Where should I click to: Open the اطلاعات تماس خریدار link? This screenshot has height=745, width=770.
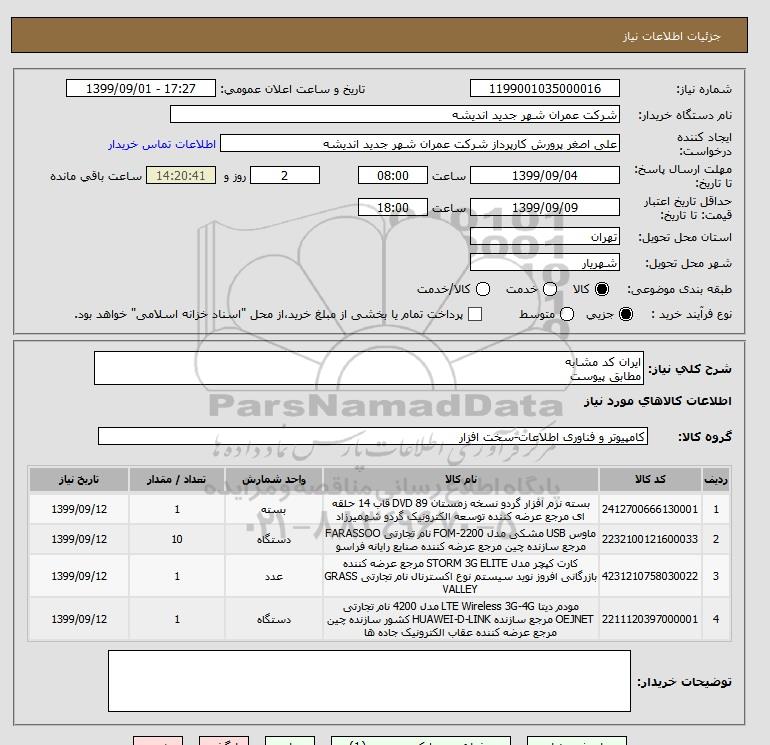pyautogui.click(x=162, y=144)
